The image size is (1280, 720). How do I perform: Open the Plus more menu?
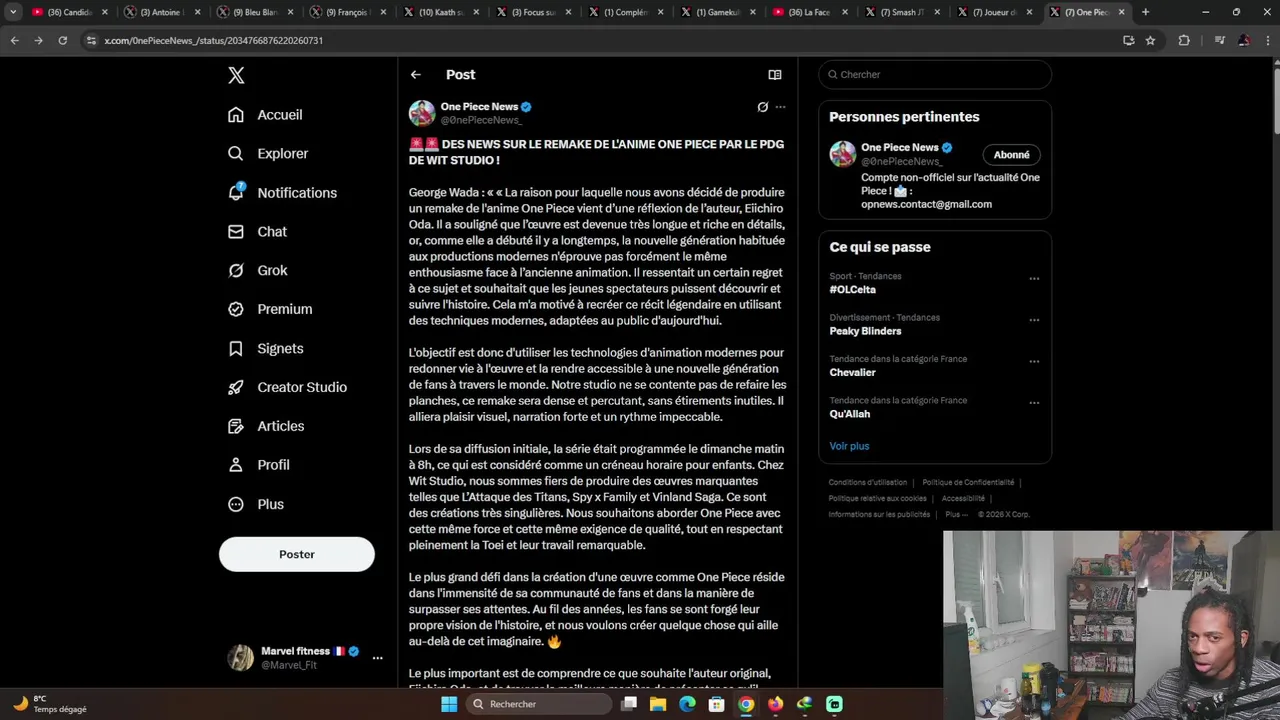255,505
